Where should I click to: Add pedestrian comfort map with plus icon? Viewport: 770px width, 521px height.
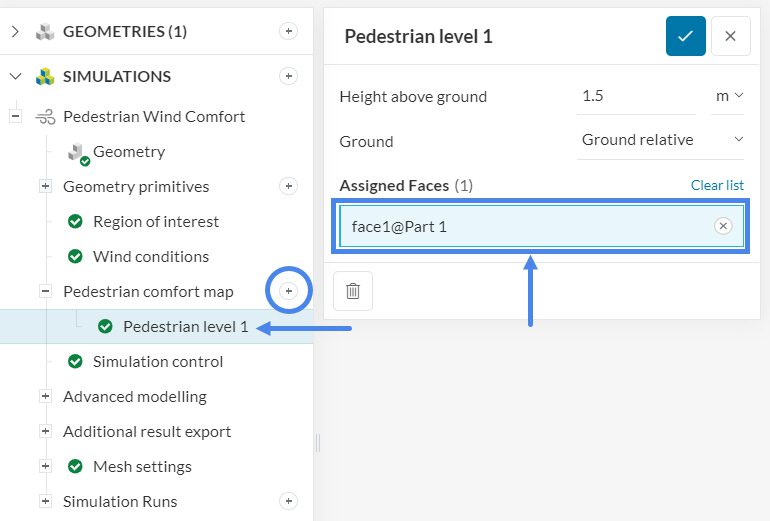tap(289, 291)
